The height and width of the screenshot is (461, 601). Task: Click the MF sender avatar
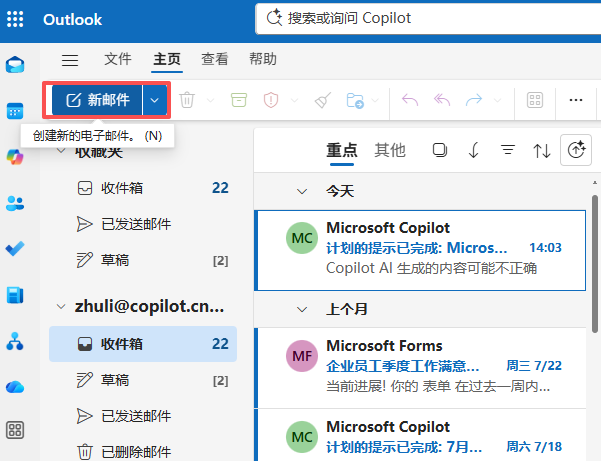302,356
